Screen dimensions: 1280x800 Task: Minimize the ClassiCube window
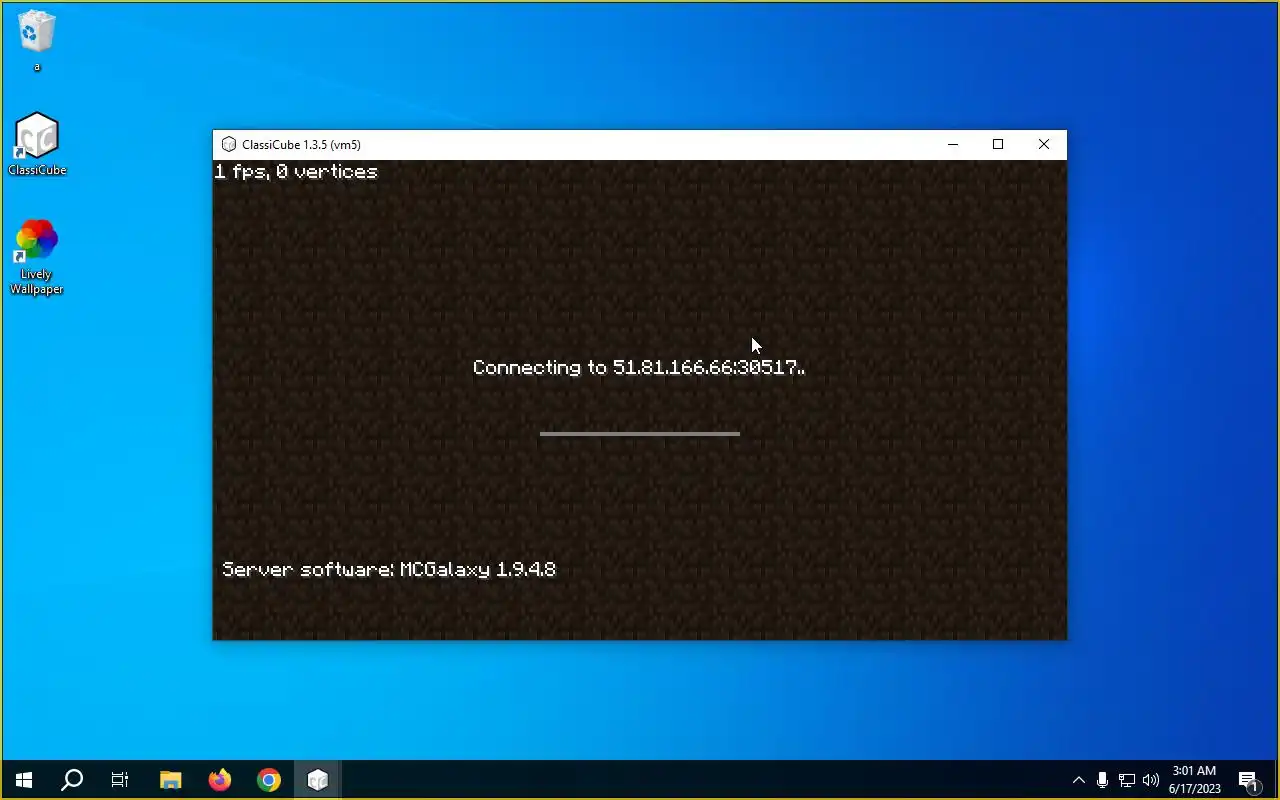(953, 145)
